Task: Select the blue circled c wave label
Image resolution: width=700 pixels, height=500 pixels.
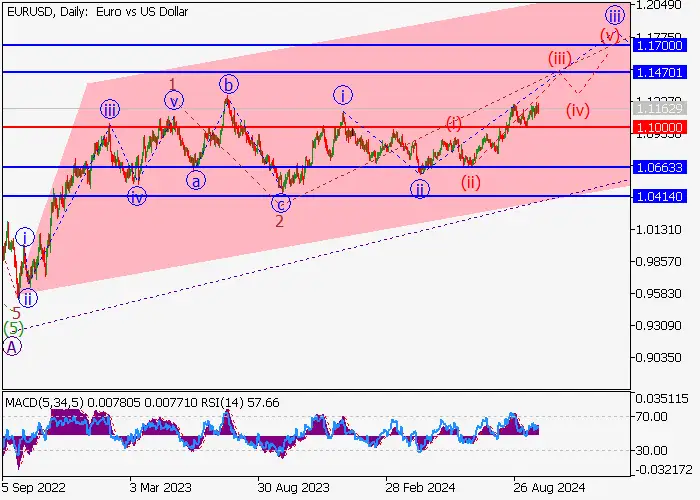Action: (281, 204)
